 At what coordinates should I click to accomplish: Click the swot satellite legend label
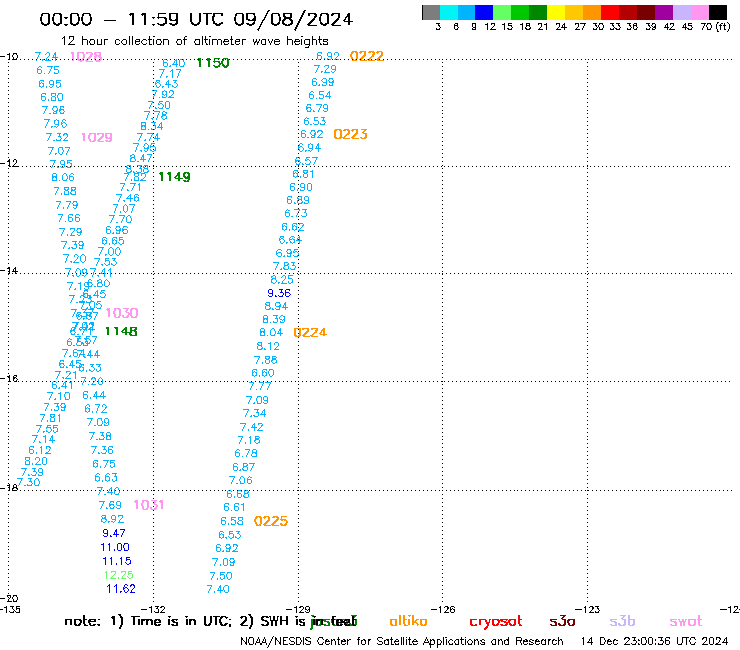(x=686, y=621)
